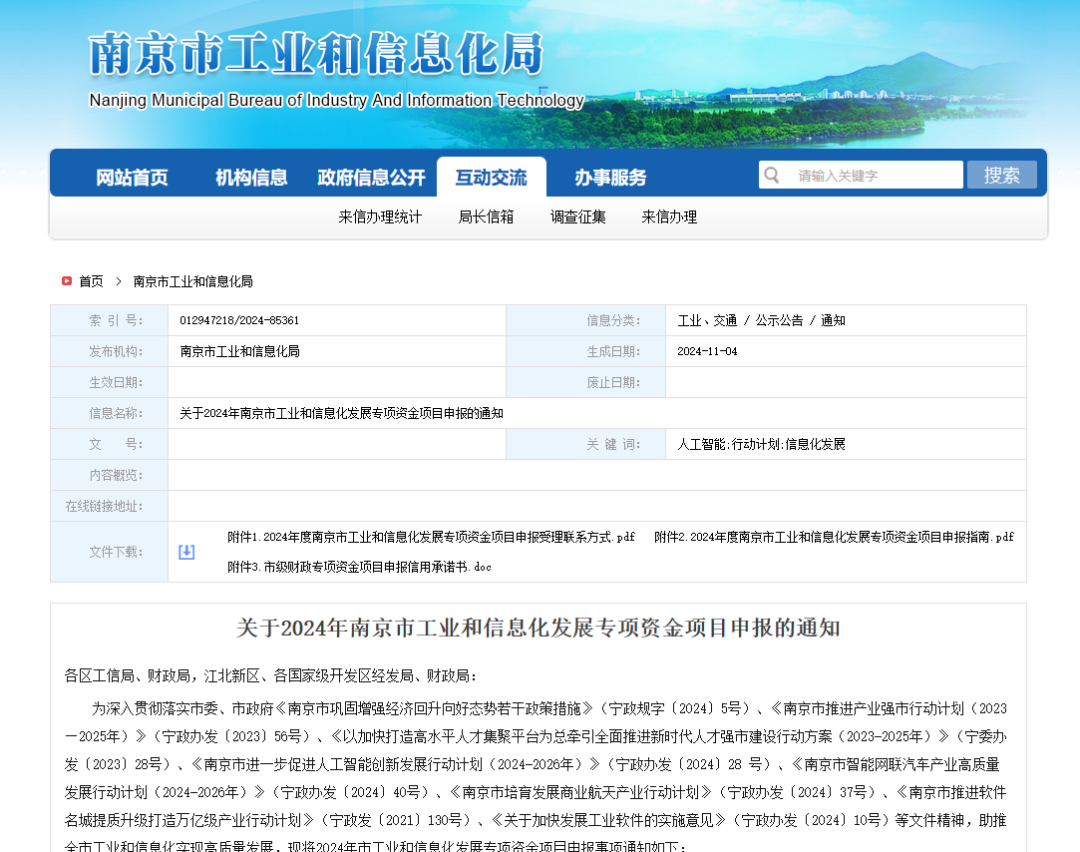Image resolution: width=1080 pixels, height=852 pixels.
Task: Download 附件2 项目申报指南.pdf attachment
Action: click(834, 537)
